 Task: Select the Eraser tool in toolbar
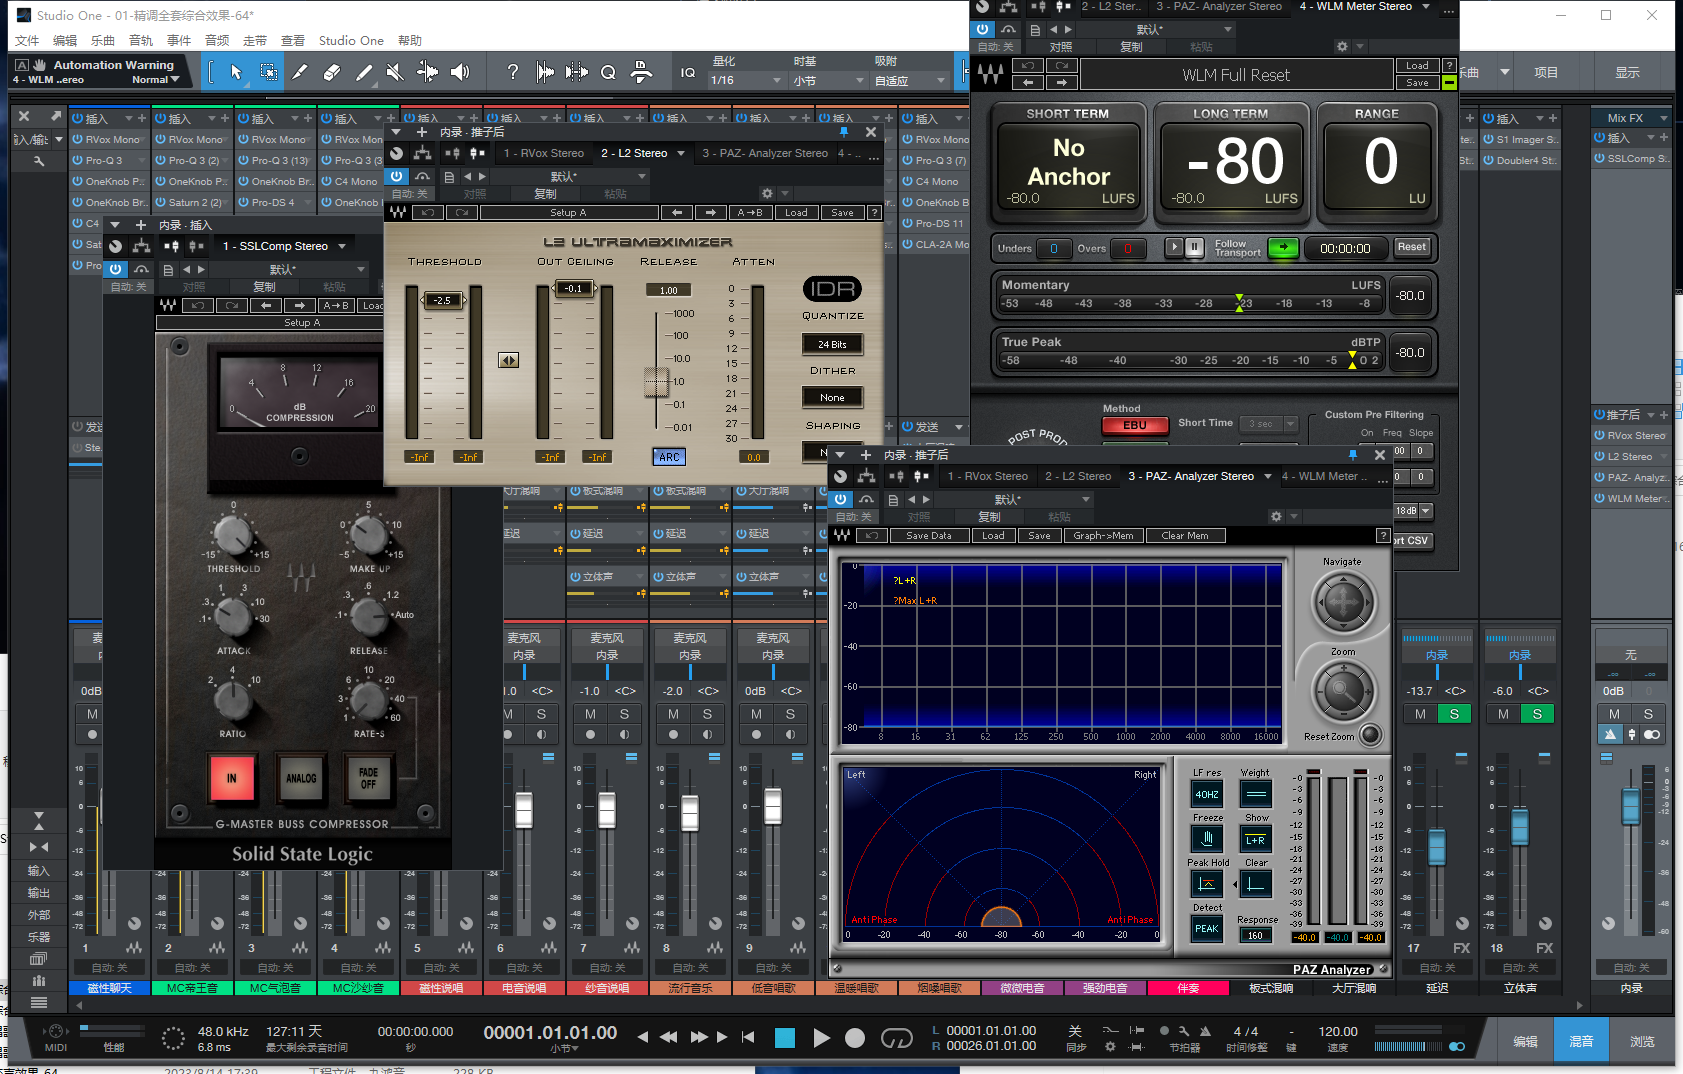coord(332,72)
